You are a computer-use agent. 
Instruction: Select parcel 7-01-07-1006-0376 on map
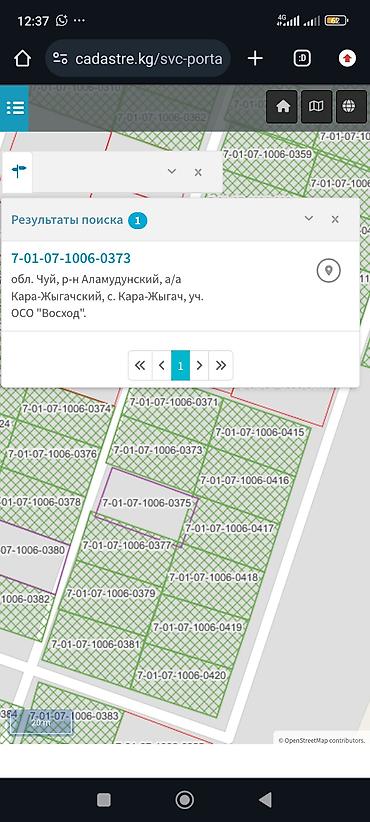click(x=52, y=454)
